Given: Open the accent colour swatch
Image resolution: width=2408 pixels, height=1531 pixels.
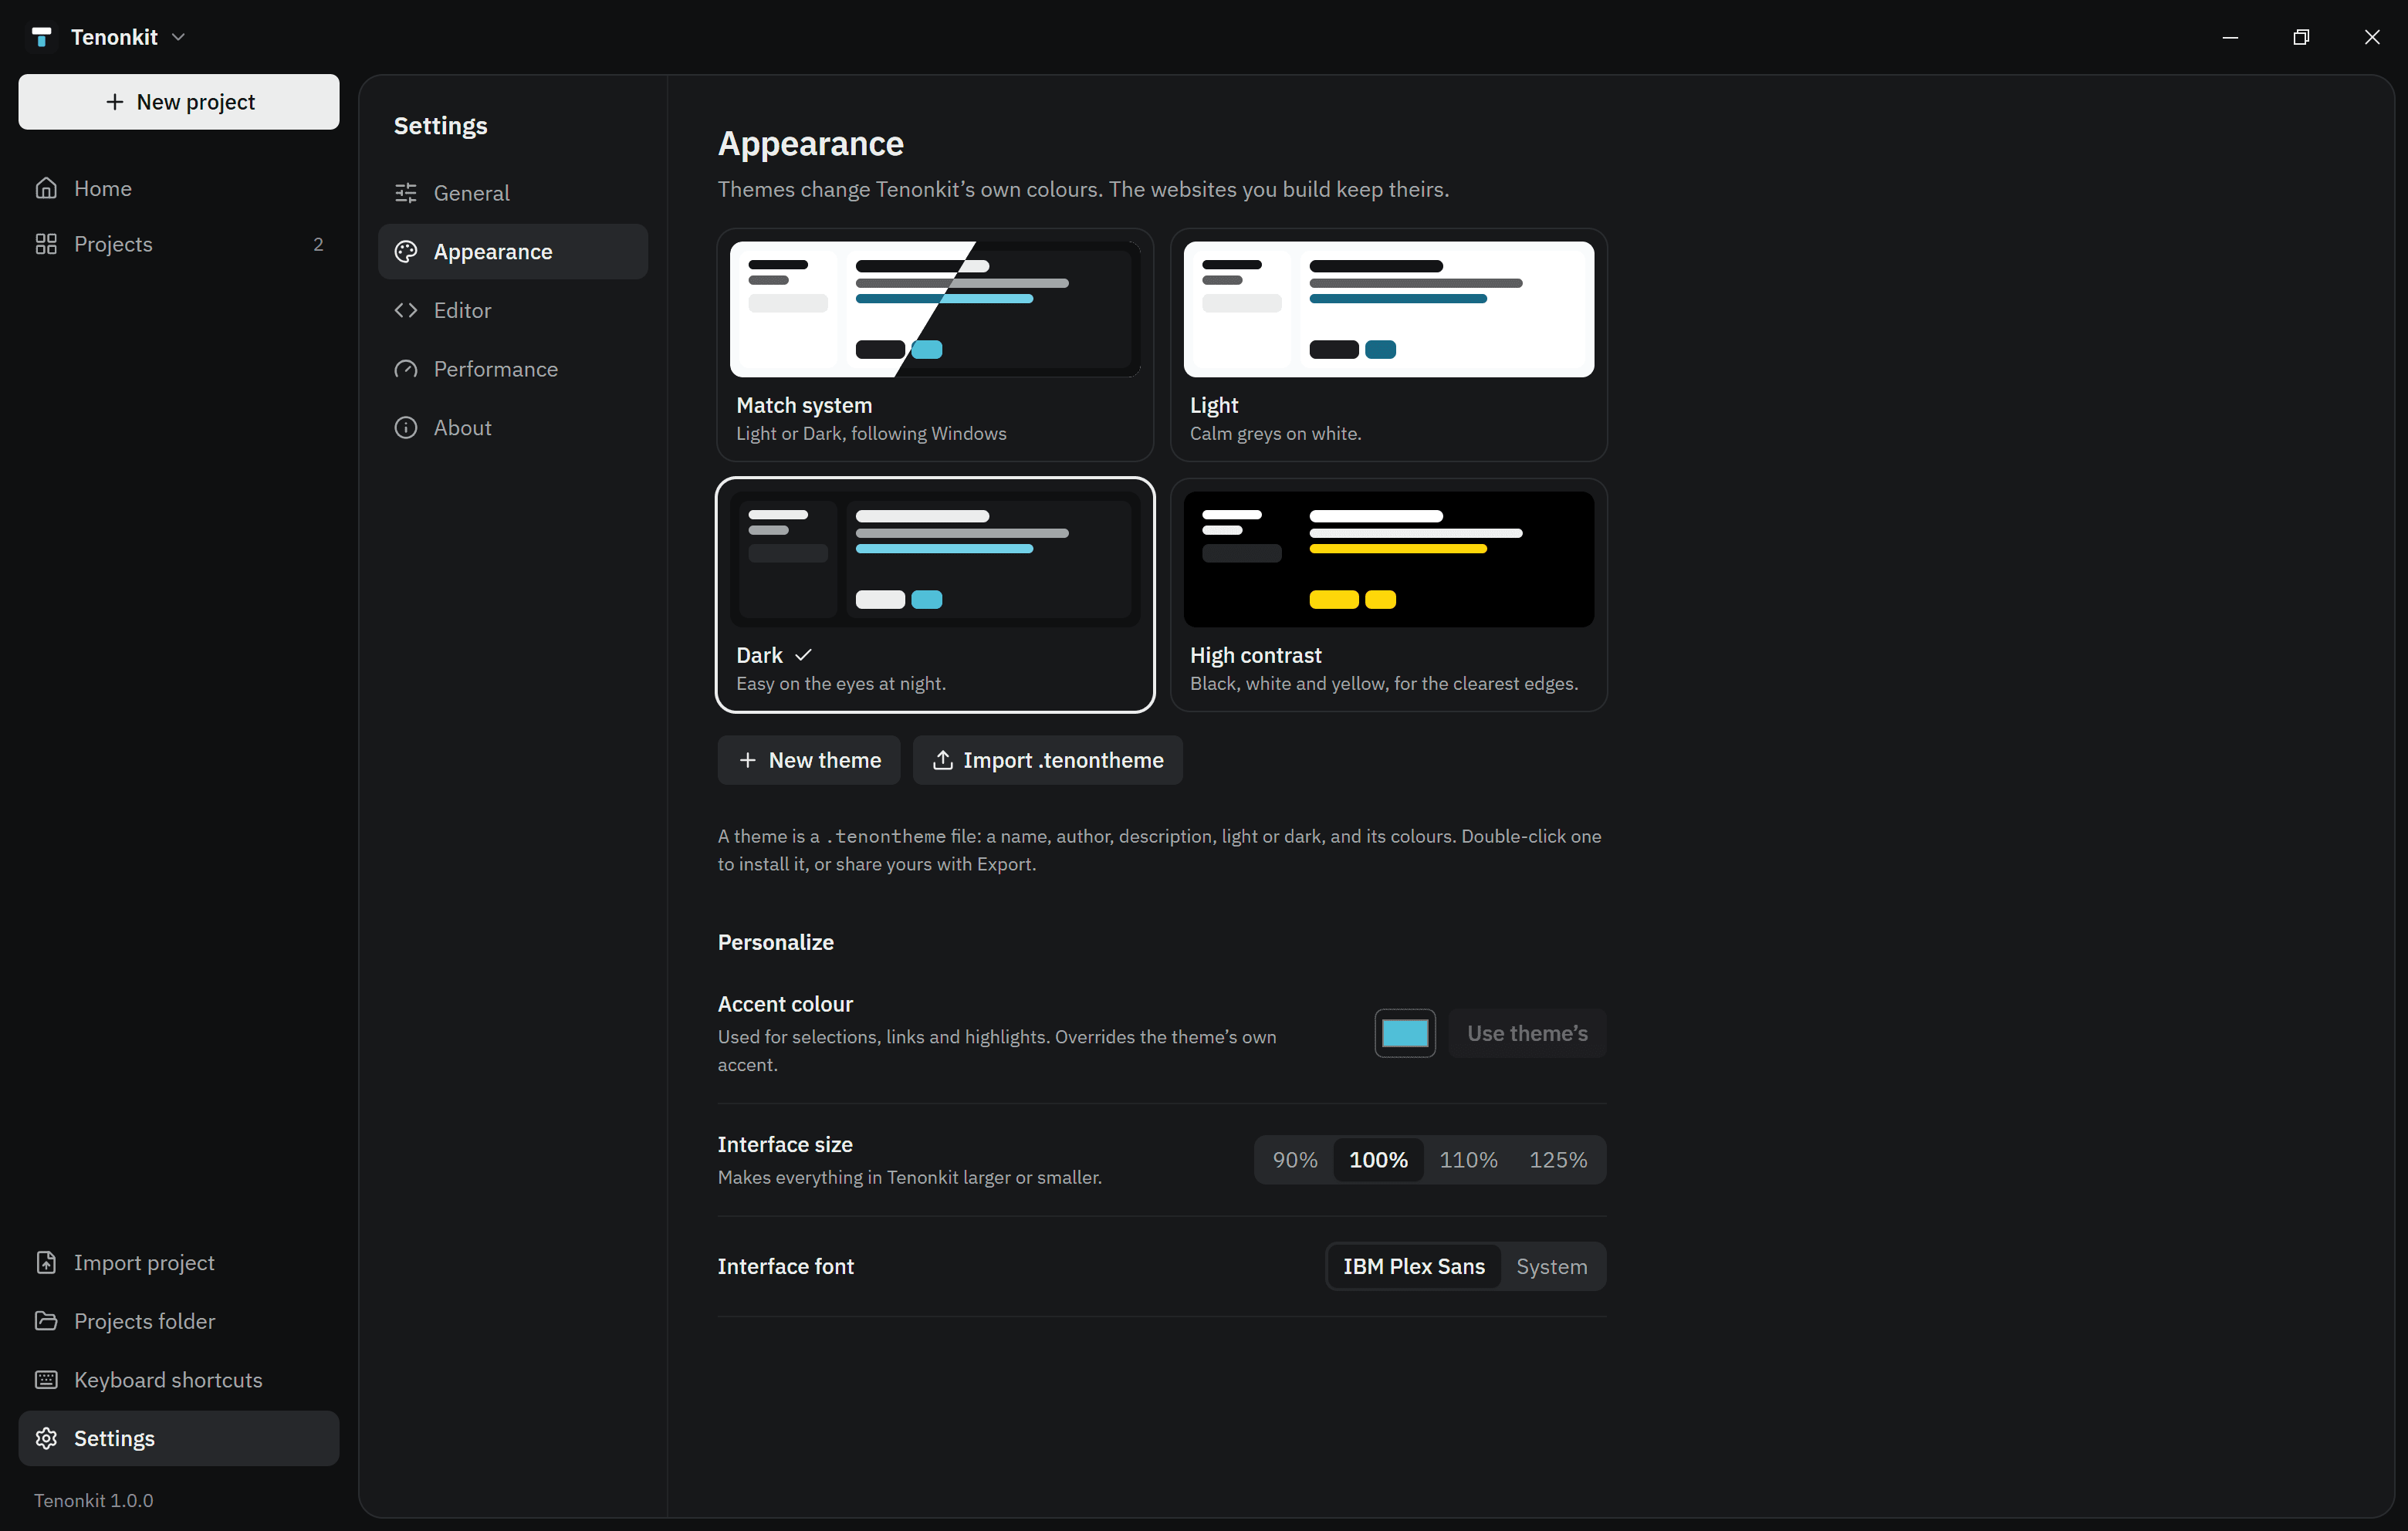Looking at the screenshot, I should [x=1405, y=1033].
